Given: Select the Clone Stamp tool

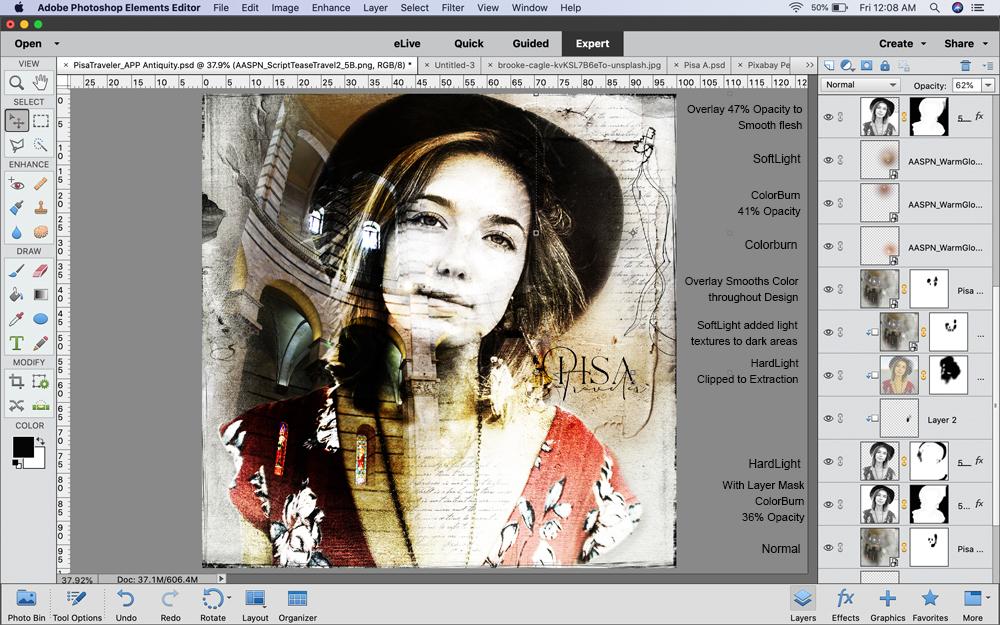Looking at the screenshot, I should pos(40,208).
